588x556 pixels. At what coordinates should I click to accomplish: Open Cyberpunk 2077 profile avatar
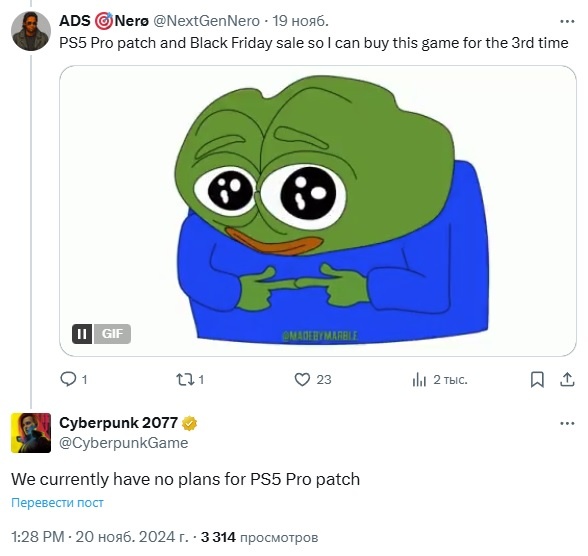[x=31, y=433]
